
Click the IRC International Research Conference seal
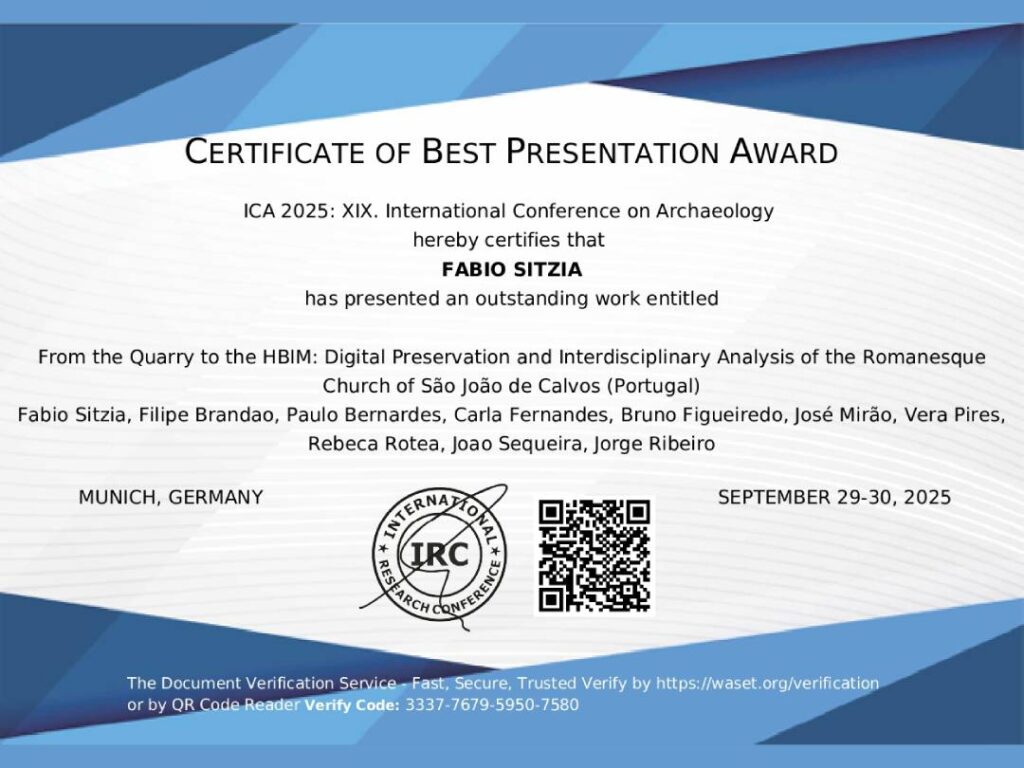[439, 551]
